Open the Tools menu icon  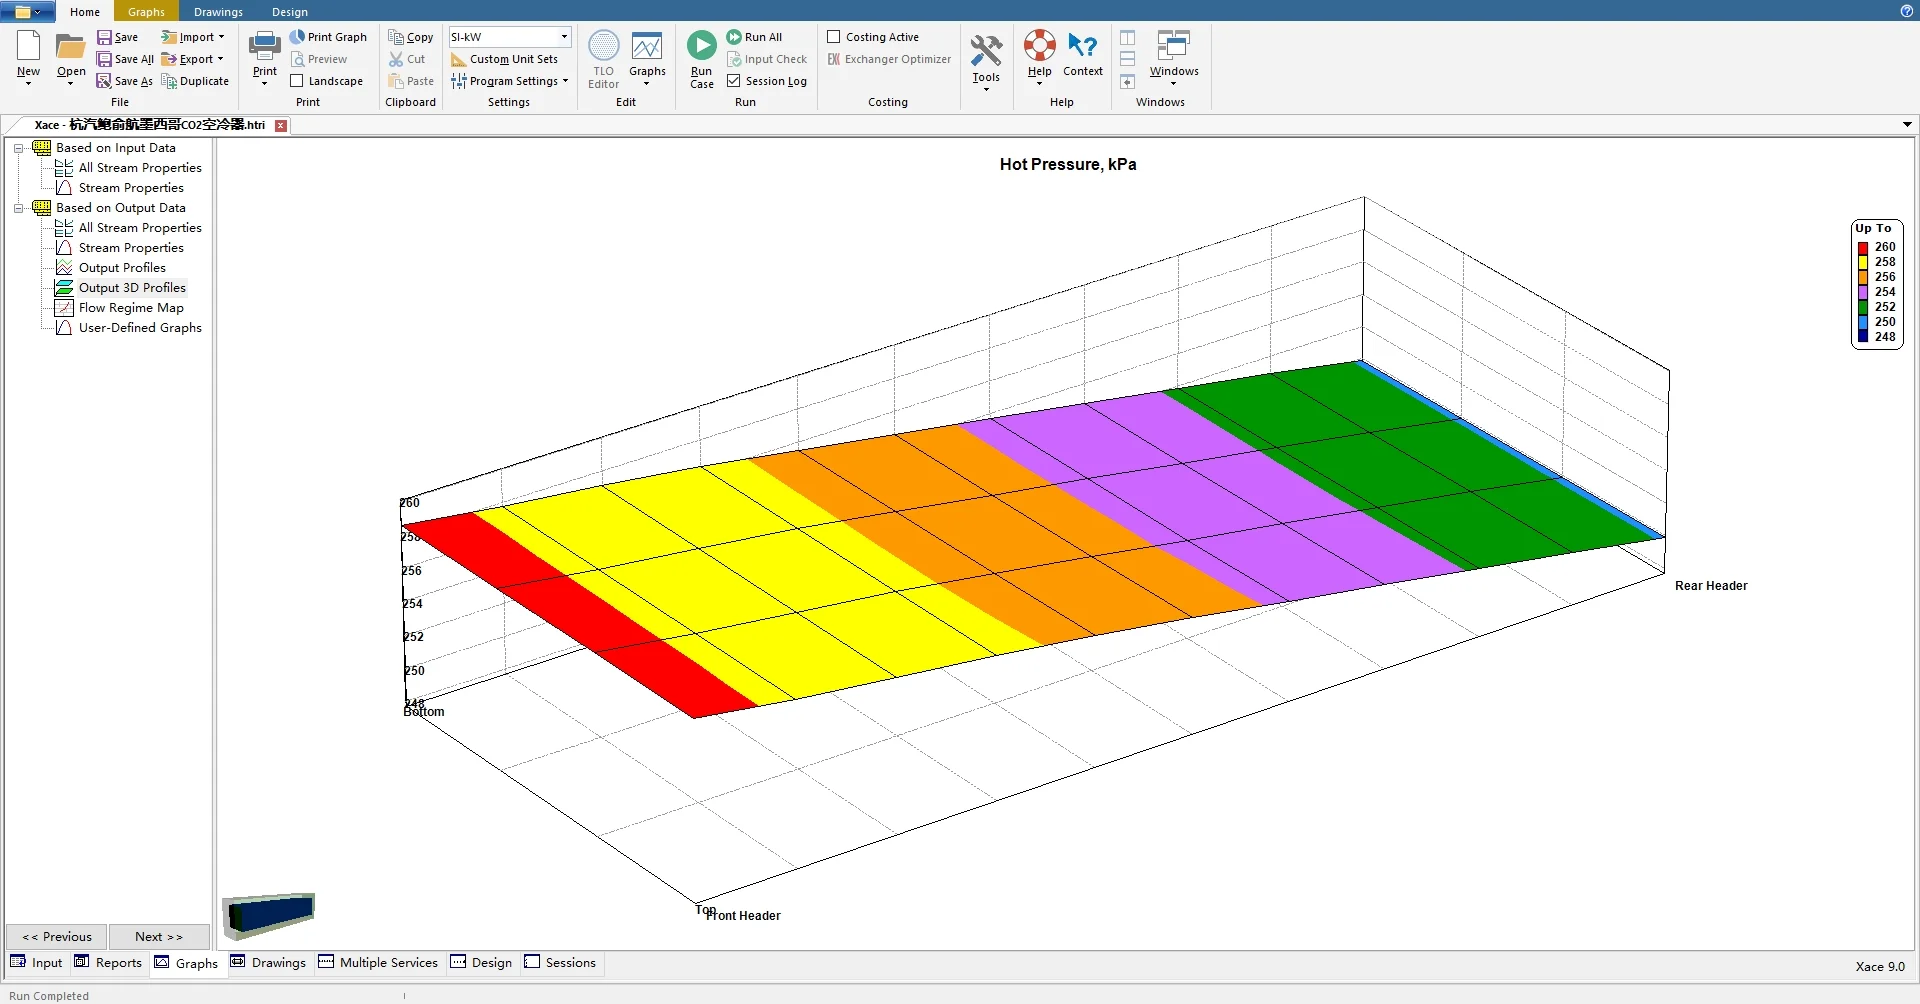985,51
